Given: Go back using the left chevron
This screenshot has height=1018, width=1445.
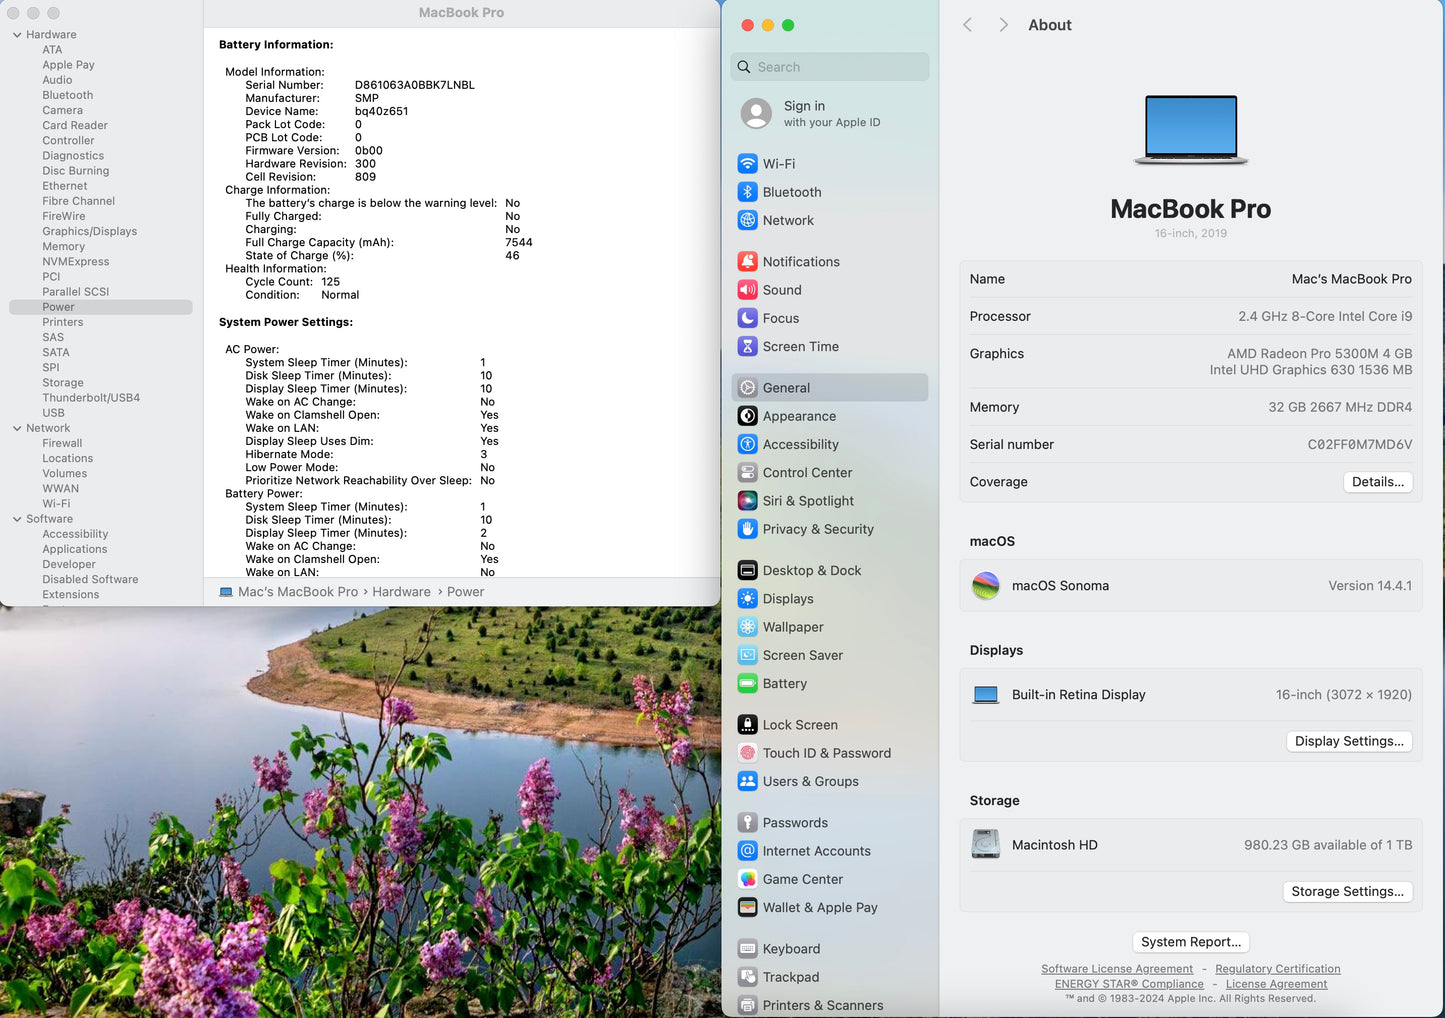Looking at the screenshot, I should [x=967, y=25].
